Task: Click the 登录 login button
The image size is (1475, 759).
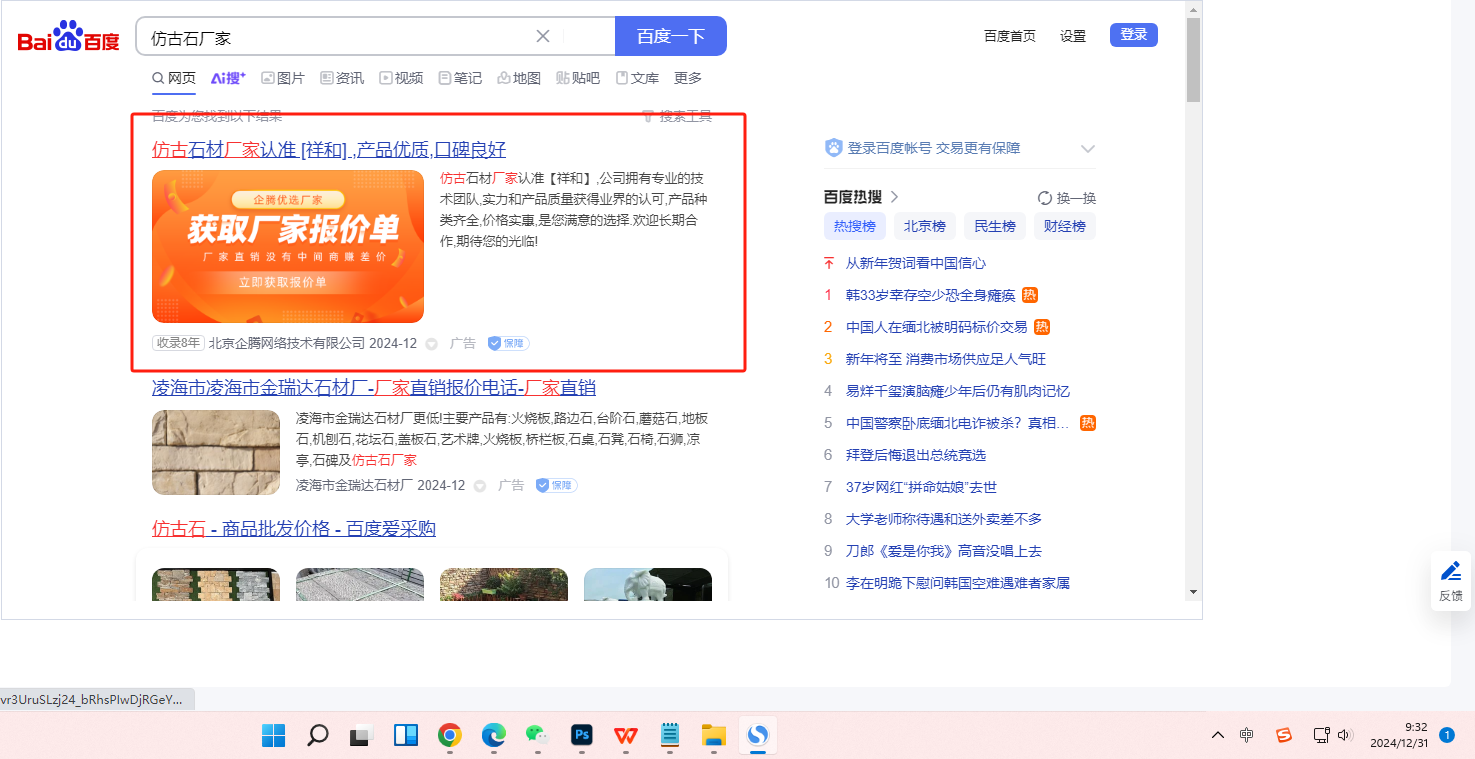Action: pyautogui.click(x=1134, y=35)
